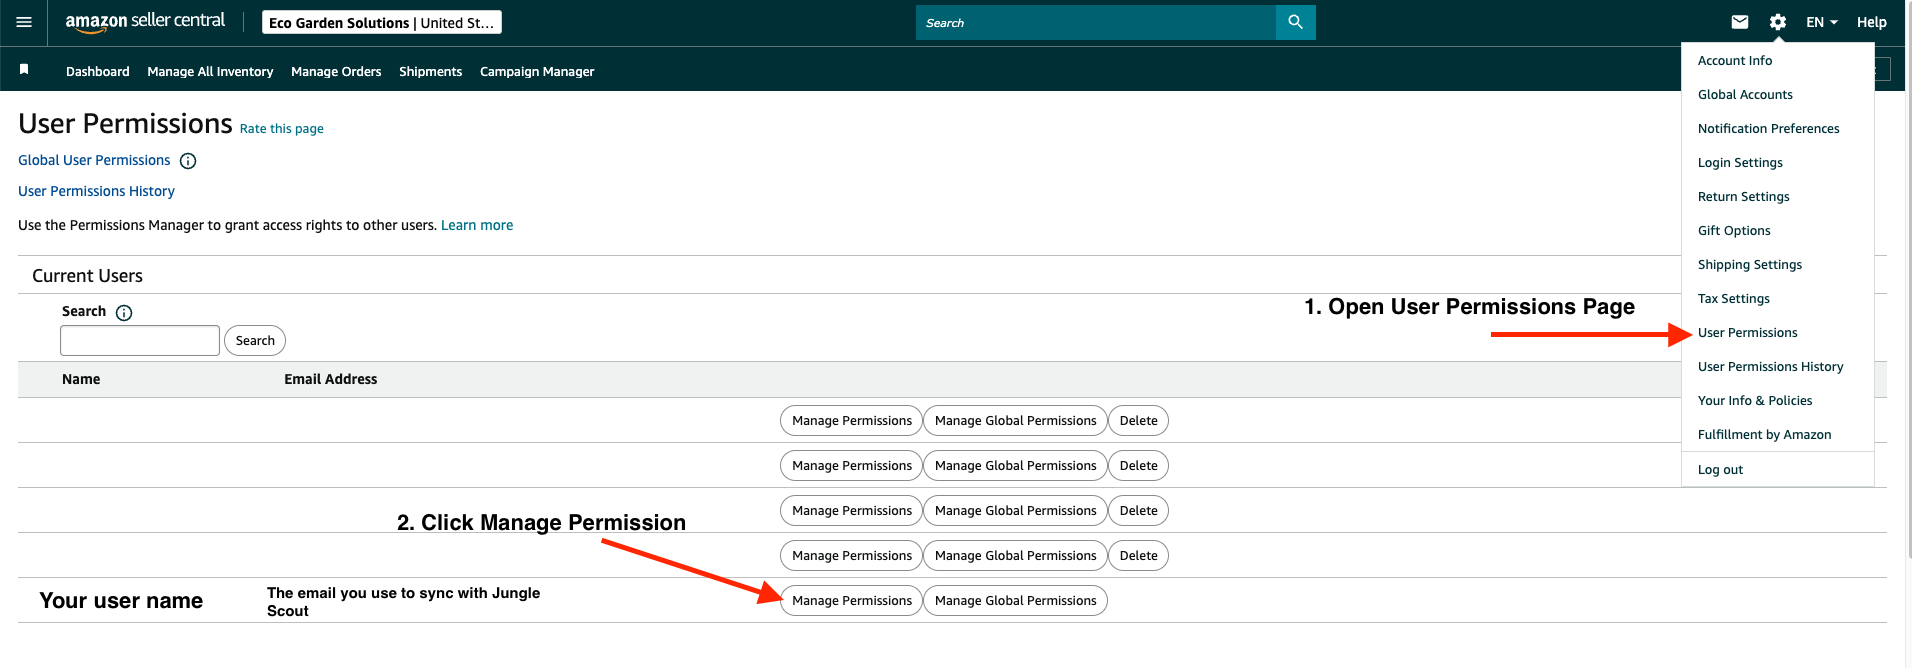1912x668 pixels.
Task: Open Shipping Settings menu item
Action: 1749,265
